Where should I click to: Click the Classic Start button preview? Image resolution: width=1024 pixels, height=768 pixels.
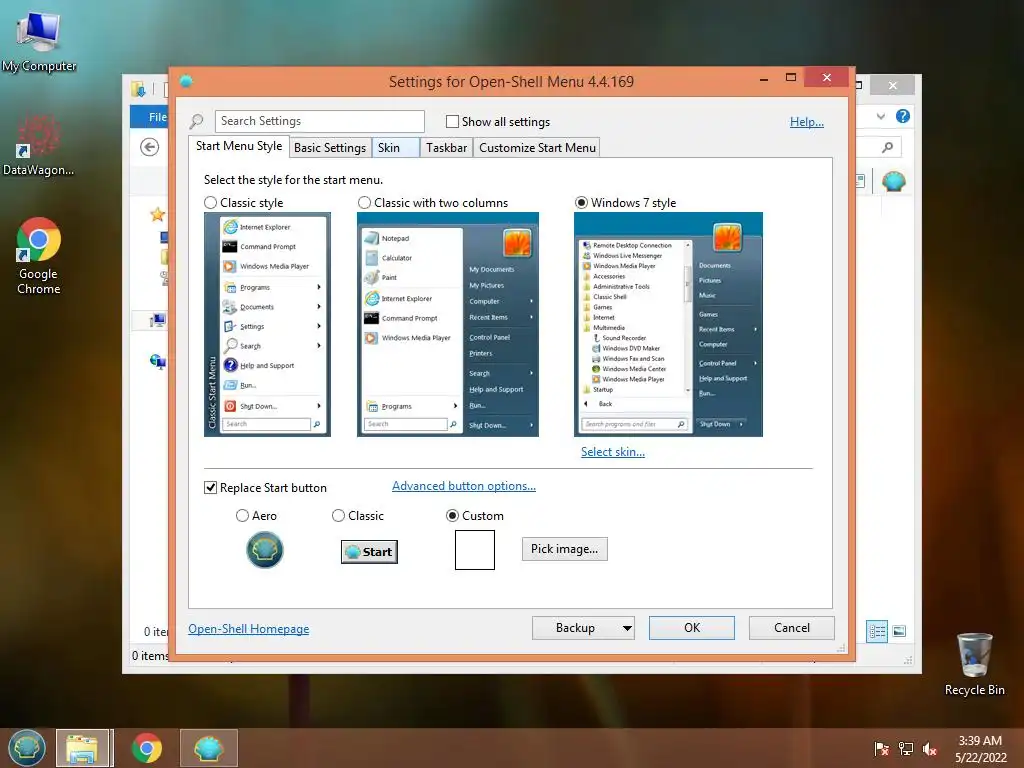(x=369, y=552)
